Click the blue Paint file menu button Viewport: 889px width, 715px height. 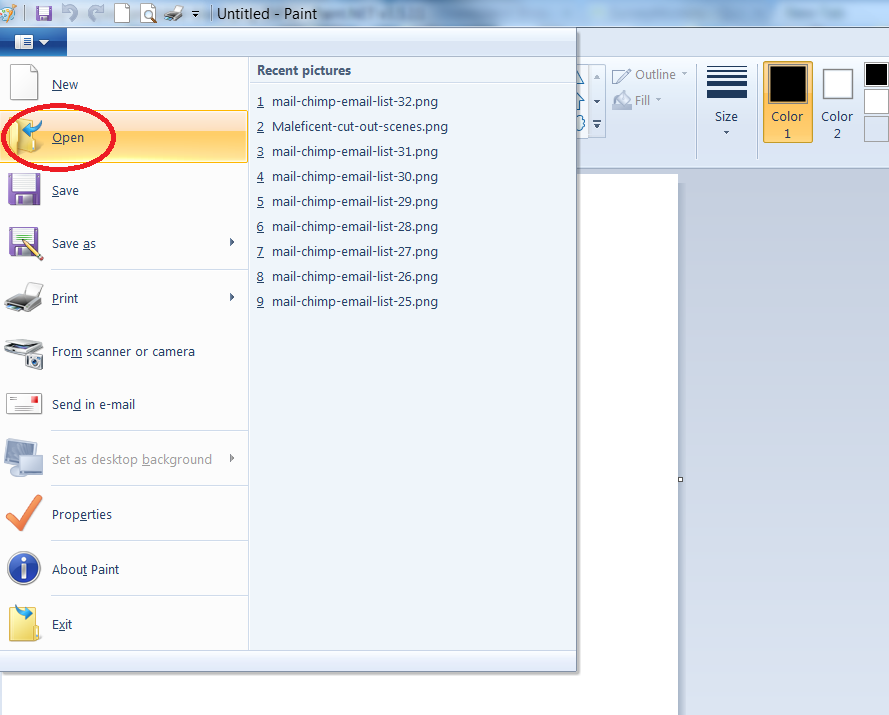pyautogui.click(x=32, y=42)
